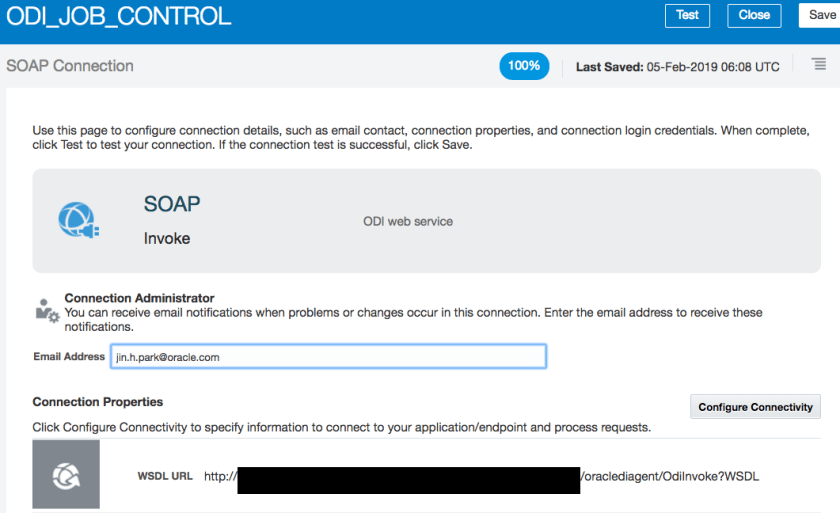The width and height of the screenshot is (840, 513).
Task: Click the Test button in the header
Action: (x=687, y=15)
